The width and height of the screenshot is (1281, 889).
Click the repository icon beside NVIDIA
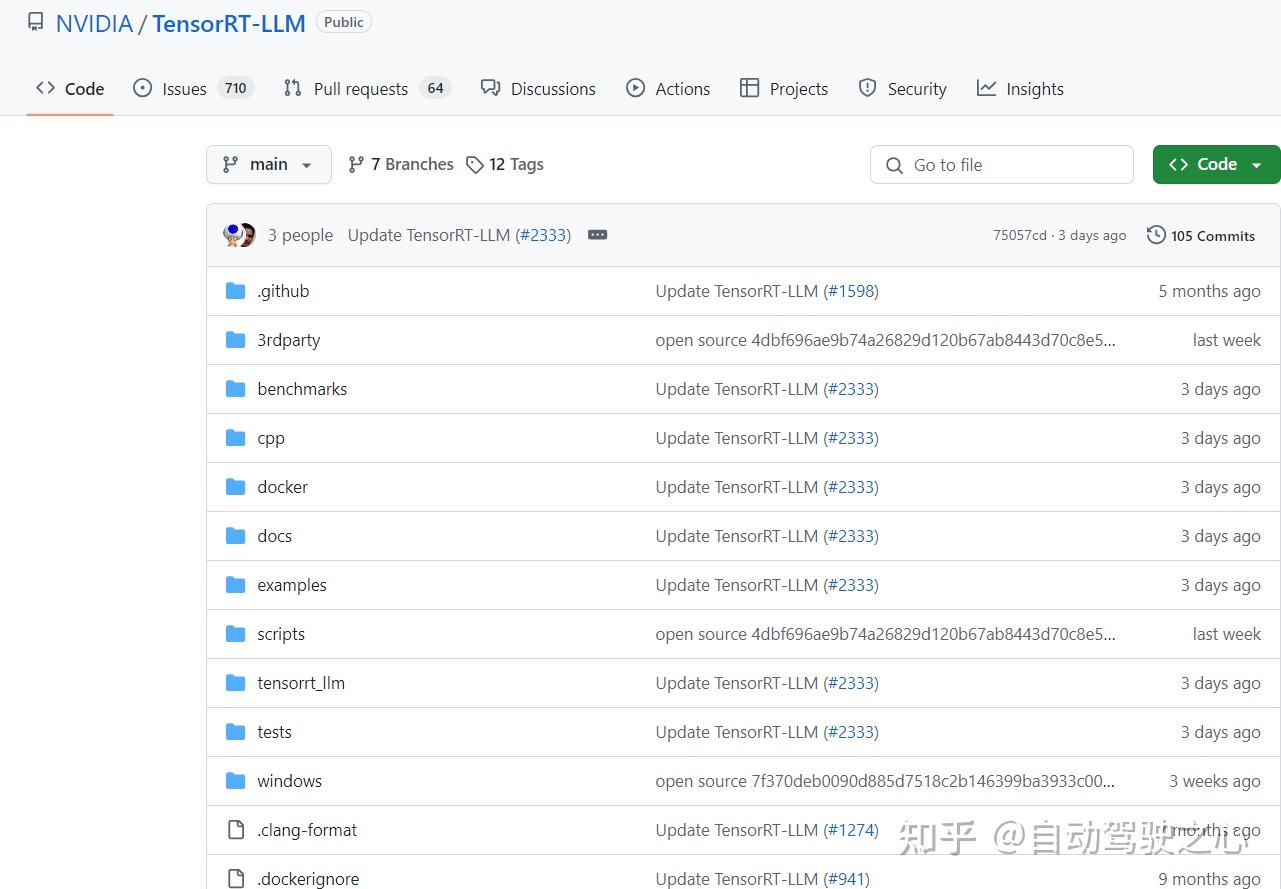click(36, 22)
